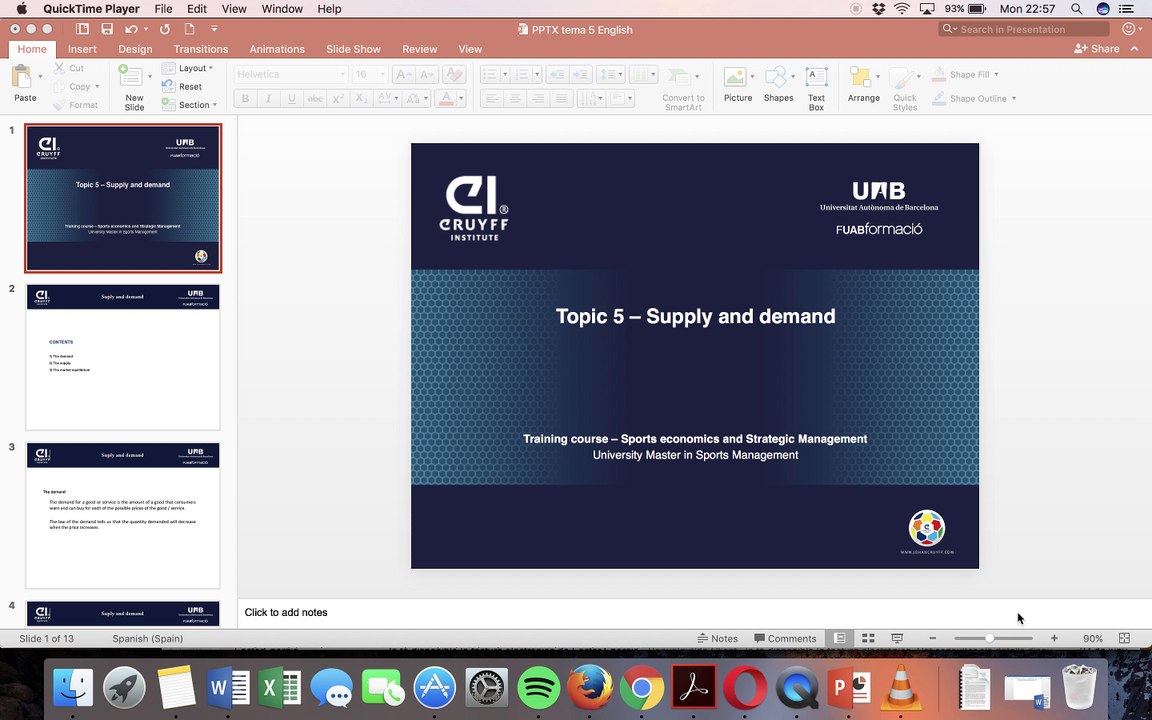The image size is (1152, 720).
Task: Click the Copy button in ribbon
Action: pos(75,86)
